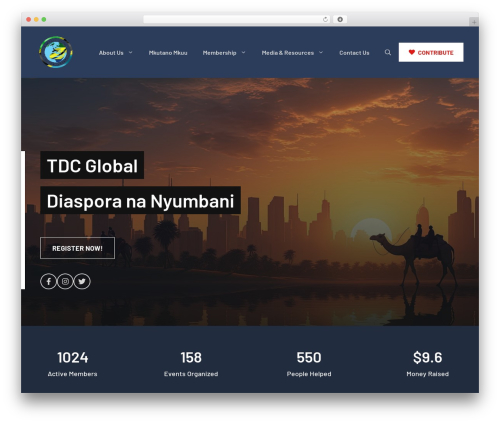Click the browser reload icon

[325, 19]
